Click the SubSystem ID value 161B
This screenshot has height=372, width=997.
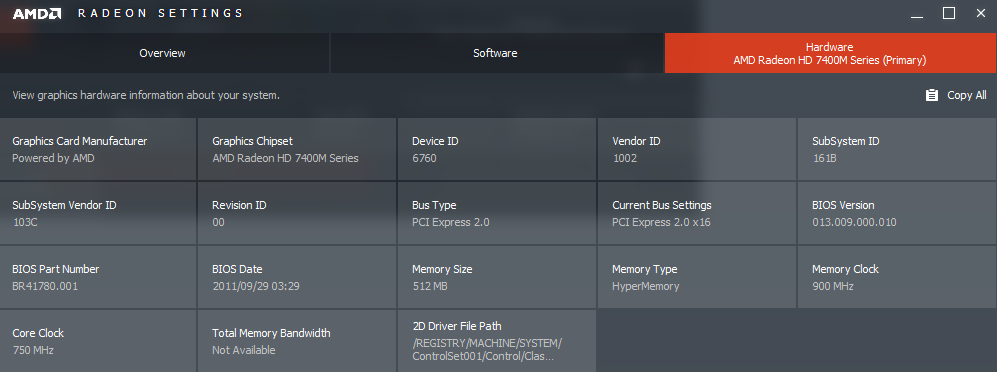pyautogui.click(x=824, y=158)
